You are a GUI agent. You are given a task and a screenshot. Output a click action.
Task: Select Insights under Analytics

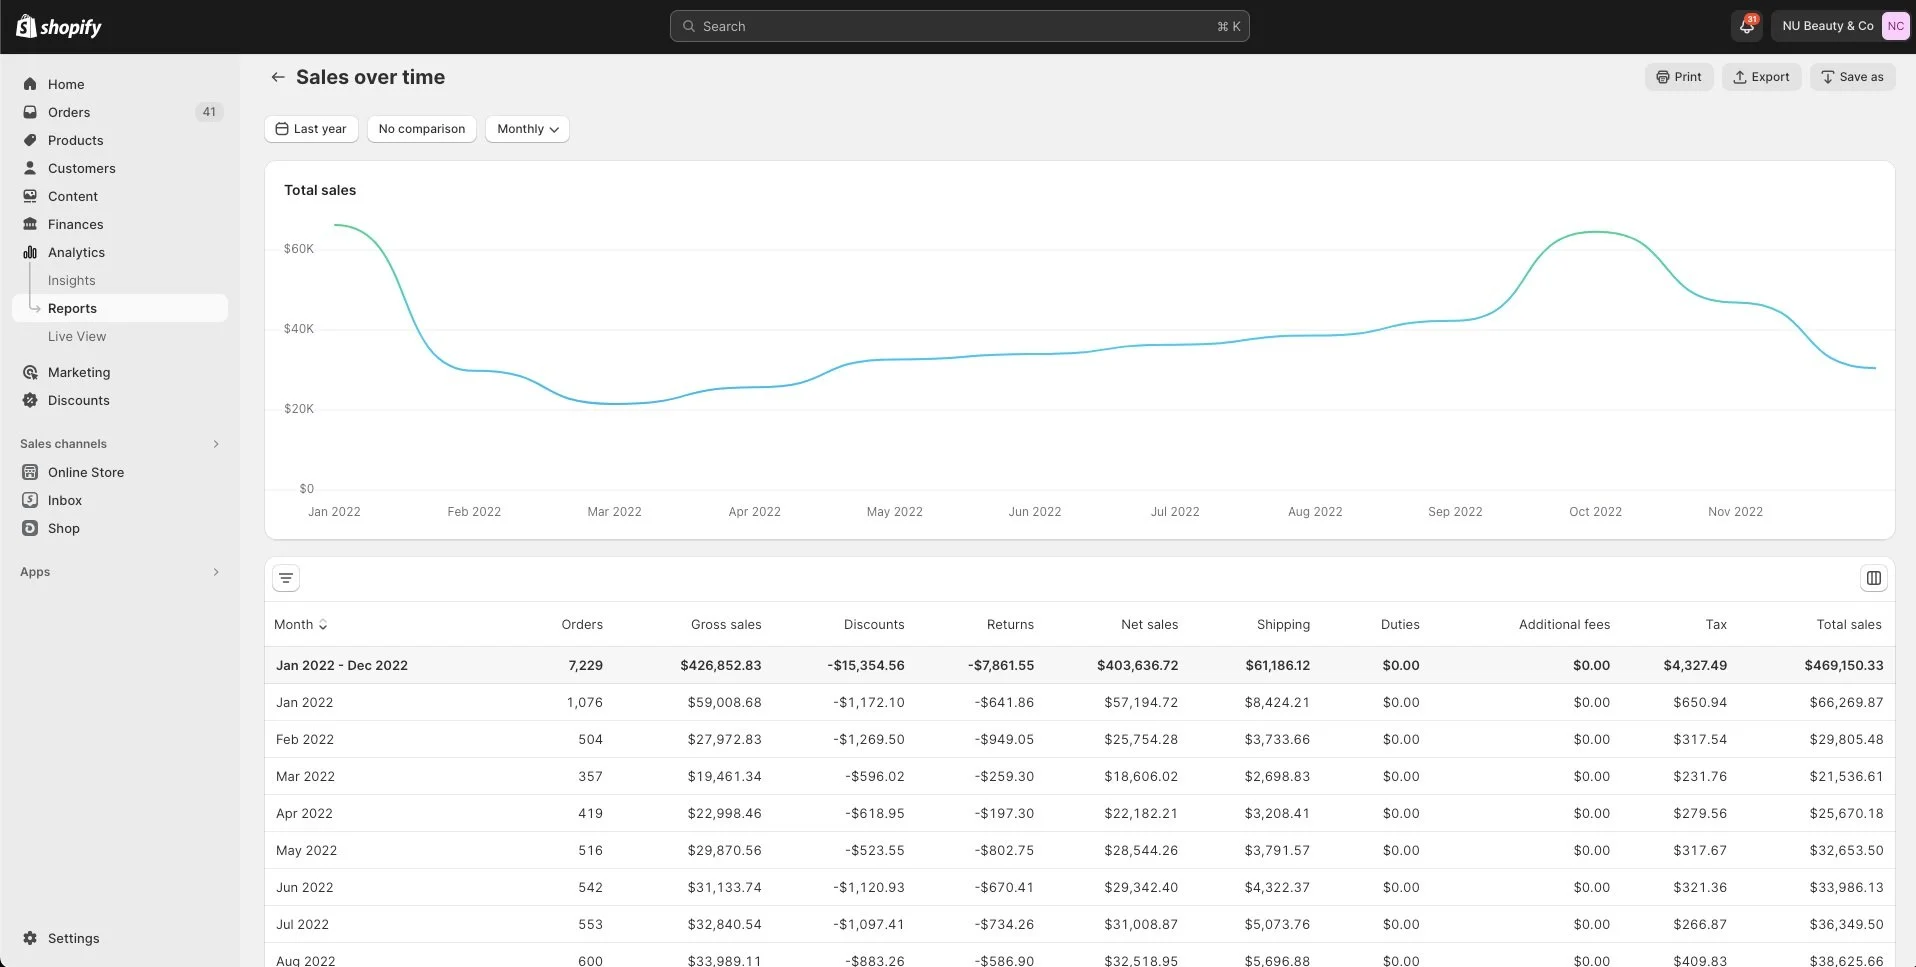tap(72, 280)
